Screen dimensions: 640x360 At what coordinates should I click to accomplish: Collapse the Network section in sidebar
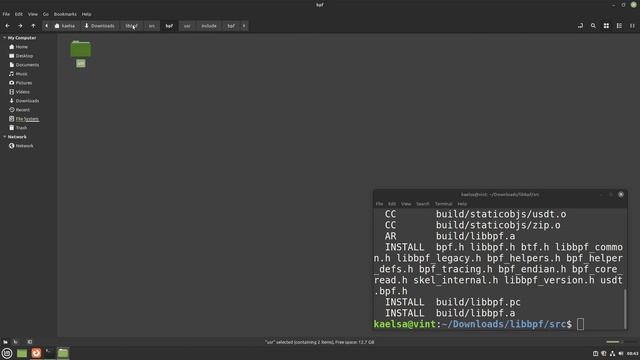[4, 137]
